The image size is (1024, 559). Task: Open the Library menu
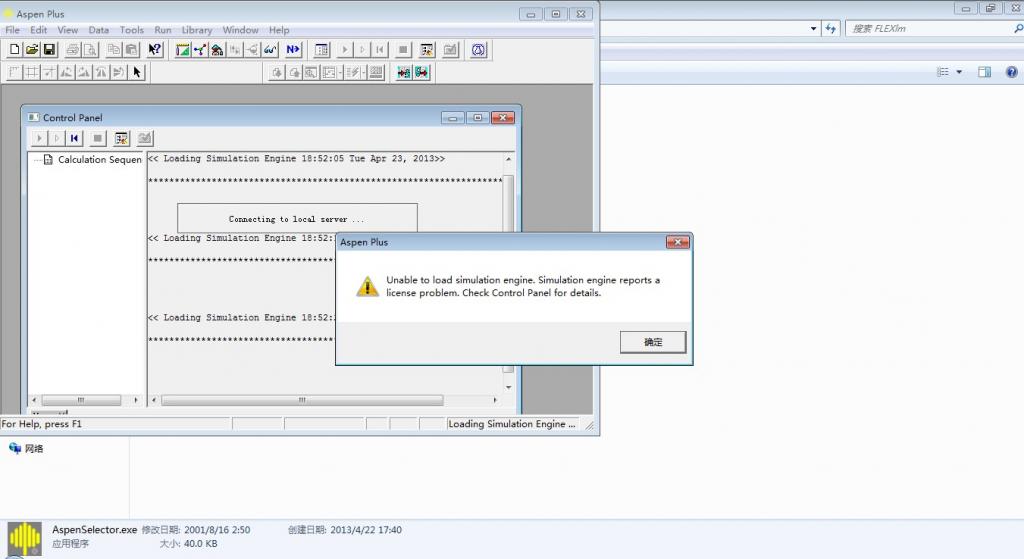[x=197, y=30]
